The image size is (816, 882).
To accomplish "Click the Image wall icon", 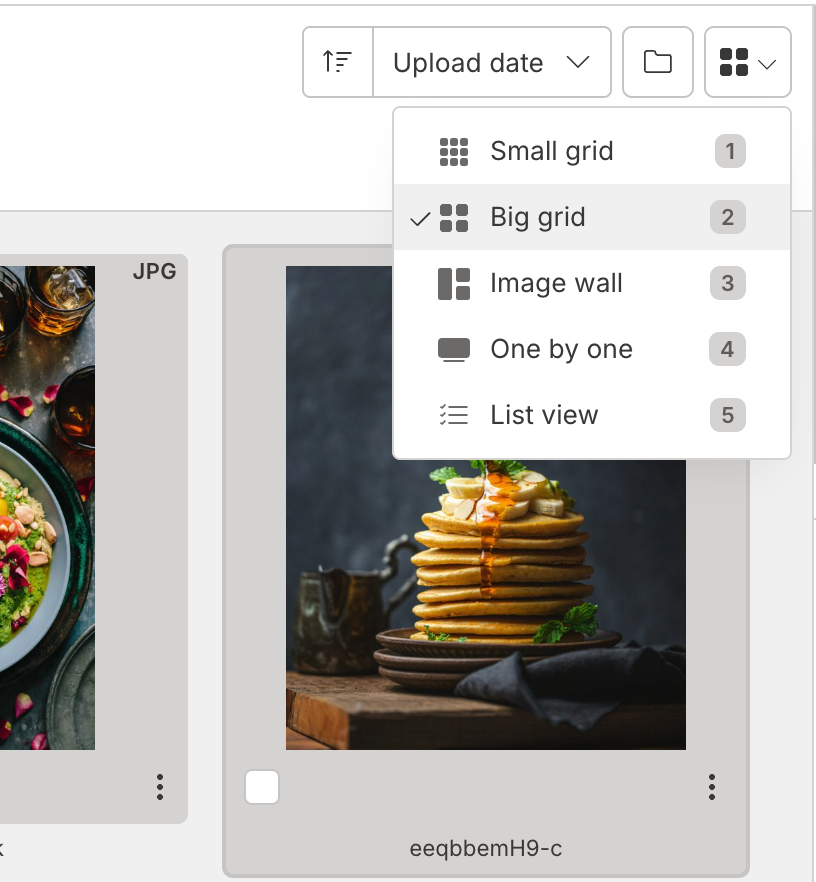I will pyautogui.click(x=454, y=284).
